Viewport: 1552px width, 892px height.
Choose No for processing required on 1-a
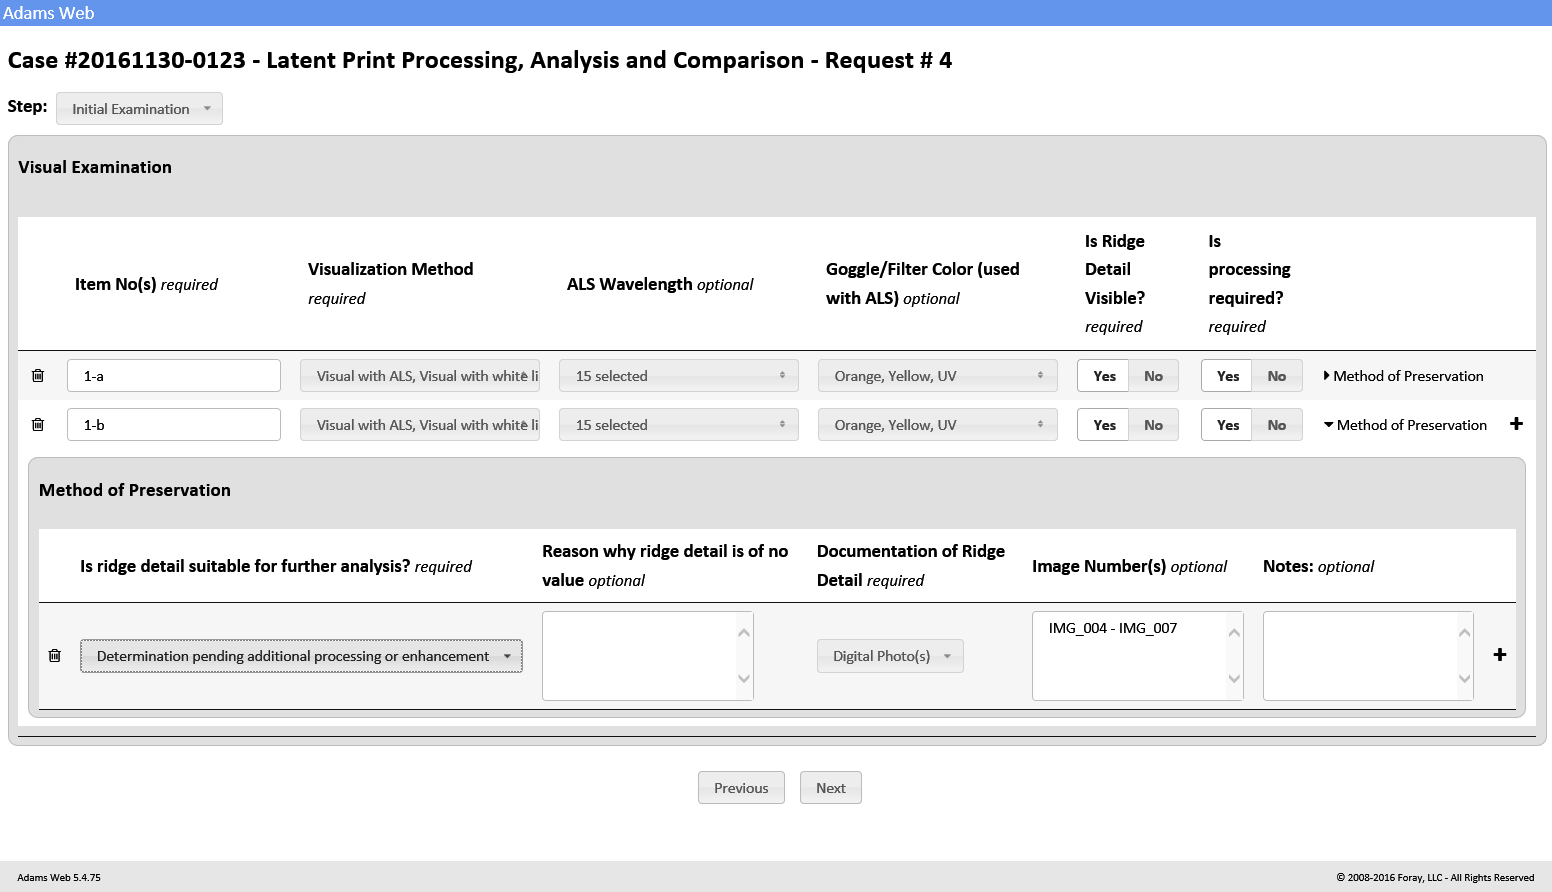pos(1276,376)
